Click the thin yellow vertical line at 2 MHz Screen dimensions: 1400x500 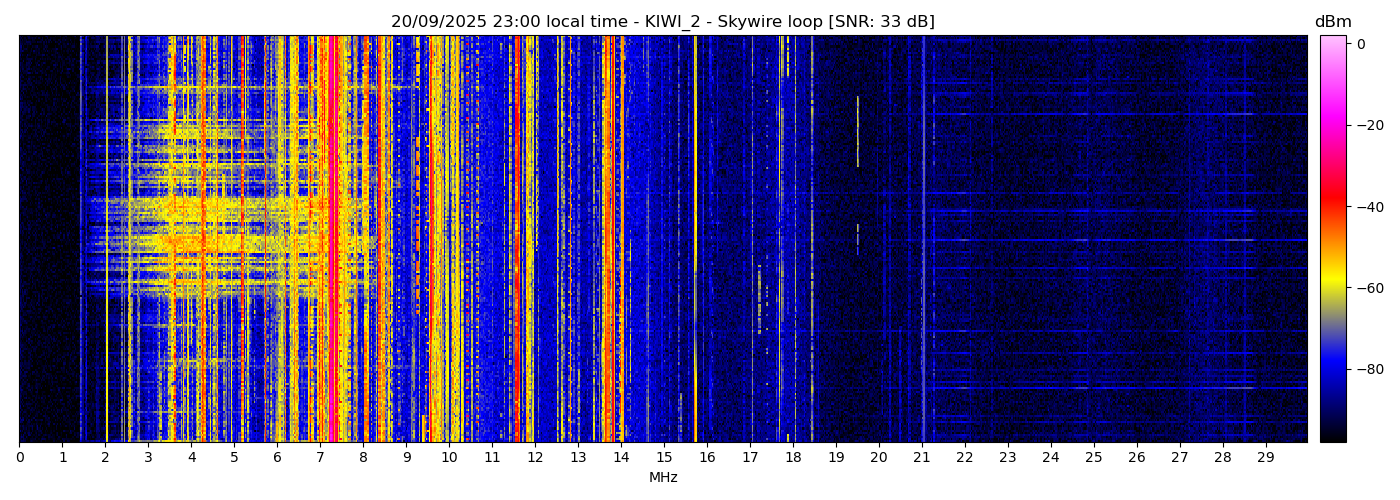(x=106, y=240)
